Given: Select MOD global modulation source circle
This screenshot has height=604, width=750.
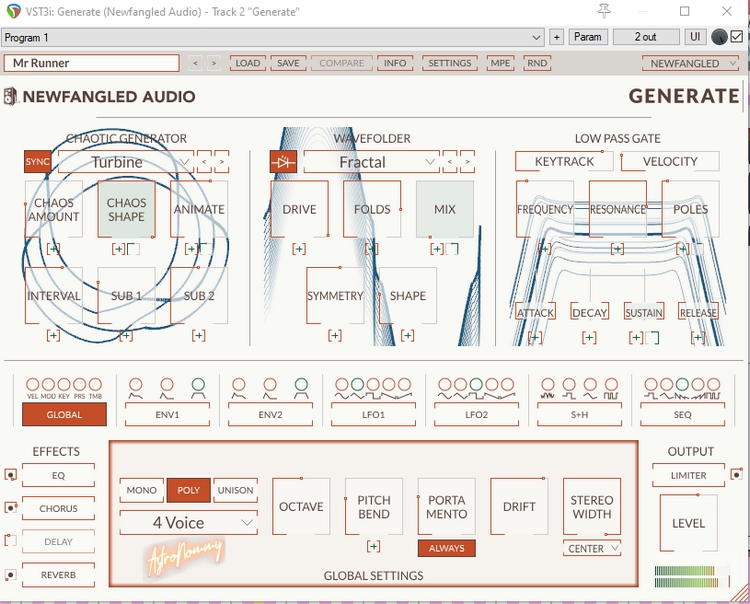Looking at the screenshot, I should tap(48, 384).
